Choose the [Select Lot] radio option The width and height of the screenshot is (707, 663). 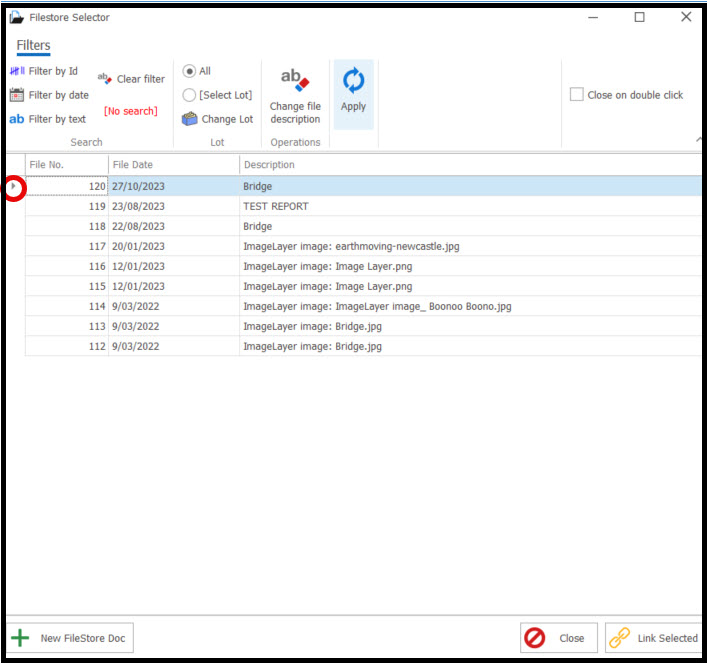[x=189, y=95]
